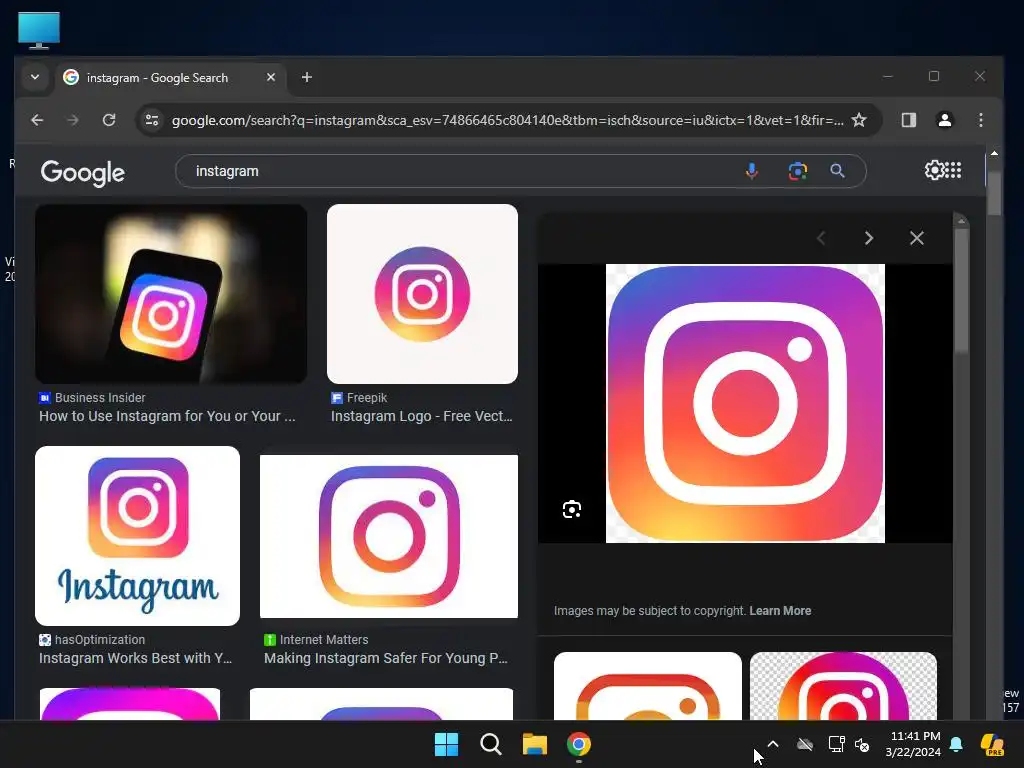Open related orange Instagram image thumbnail
The image size is (1024, 768).
648,686
